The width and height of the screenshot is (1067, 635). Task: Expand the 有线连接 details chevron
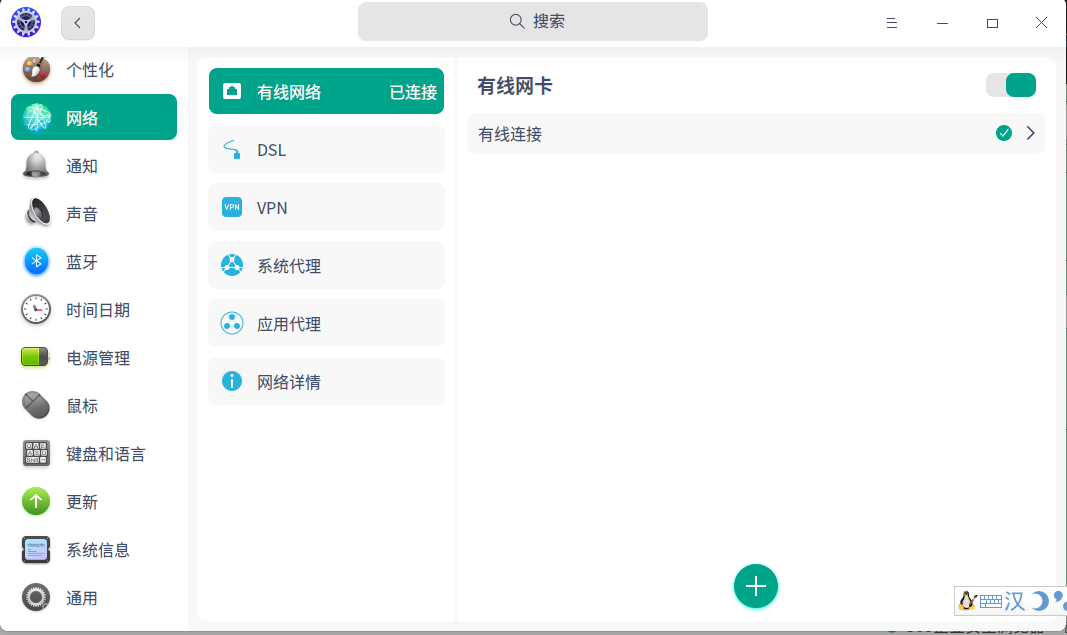click(x=1030, y=133)
